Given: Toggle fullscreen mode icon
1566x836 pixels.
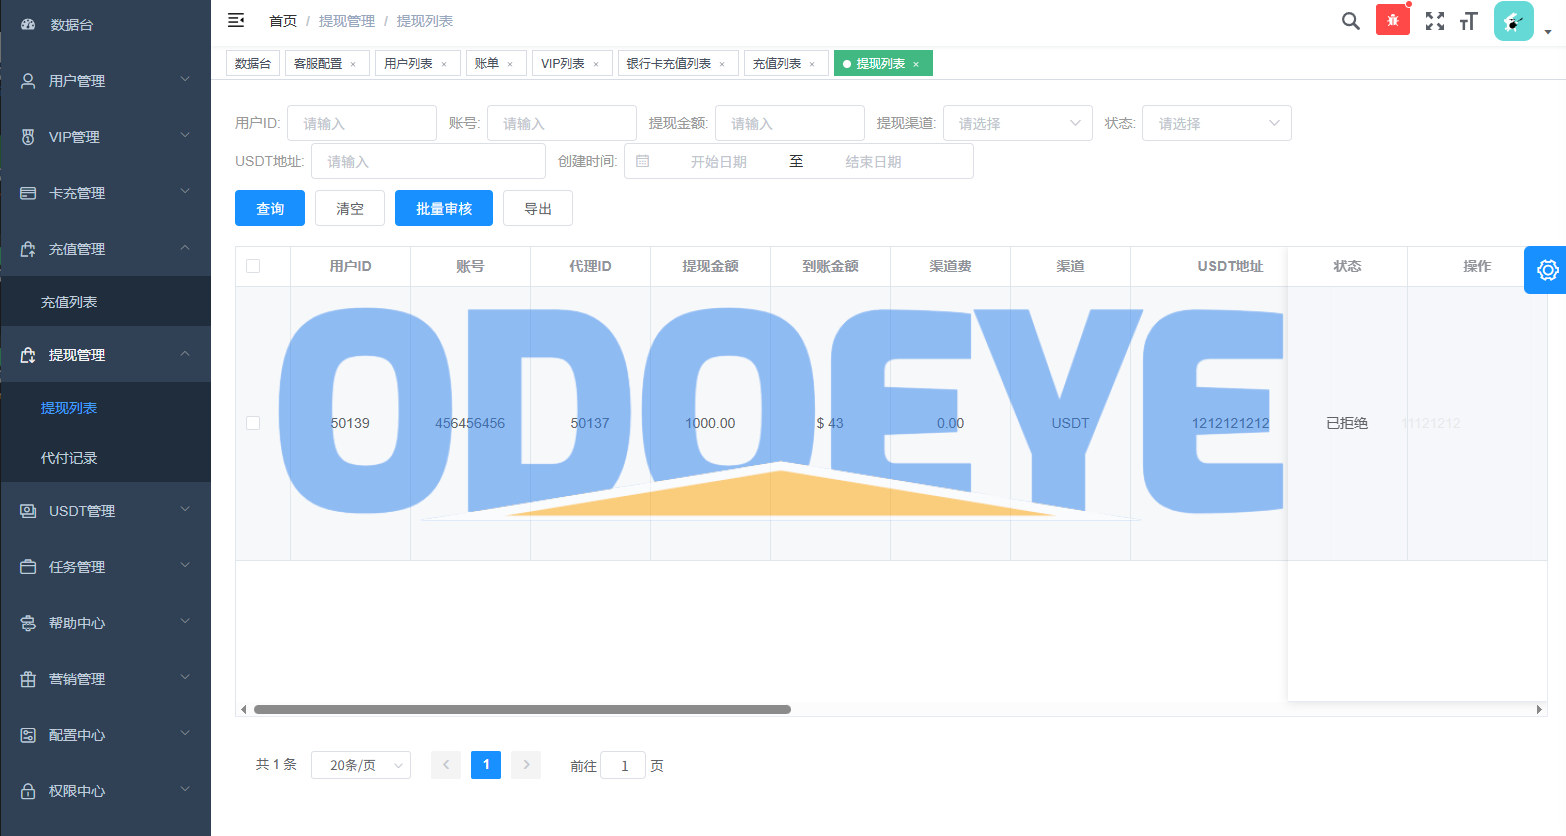Looking at the screenshot, I should pos(1434,21).
